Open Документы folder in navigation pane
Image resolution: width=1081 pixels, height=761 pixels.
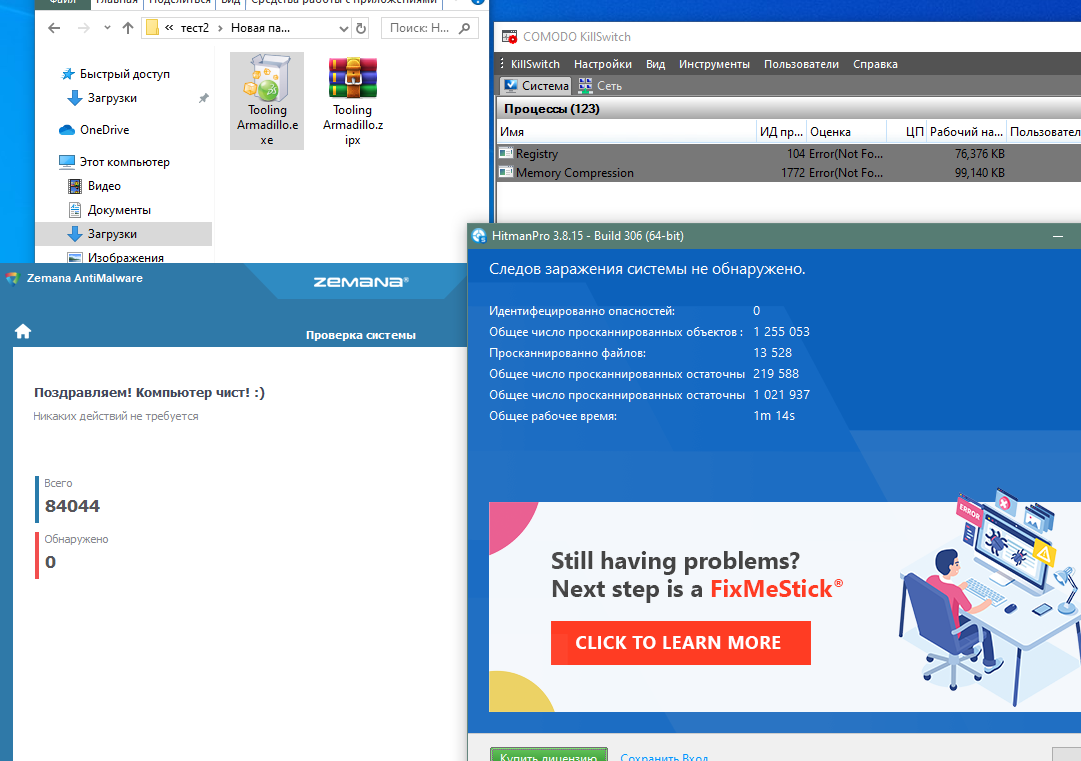[x=119, y=210]
